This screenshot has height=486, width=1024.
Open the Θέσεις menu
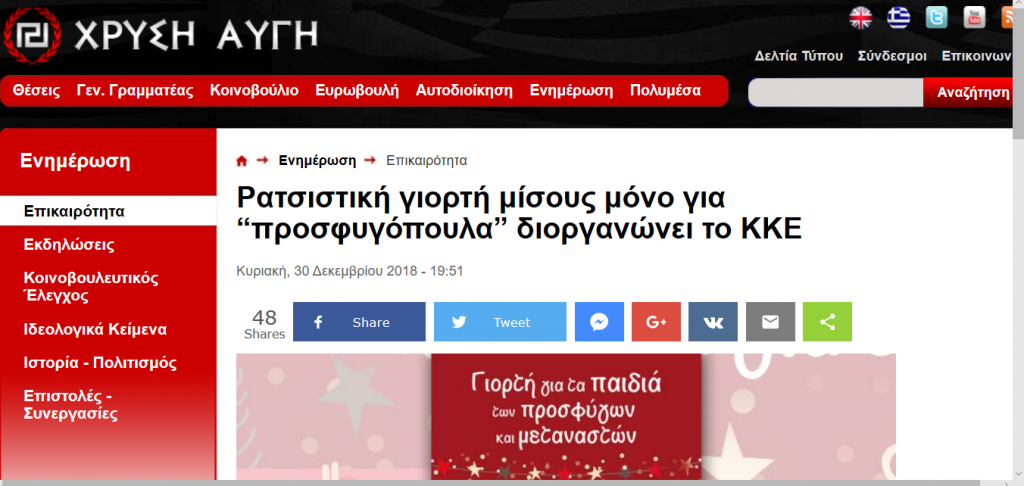coord(37,91)
